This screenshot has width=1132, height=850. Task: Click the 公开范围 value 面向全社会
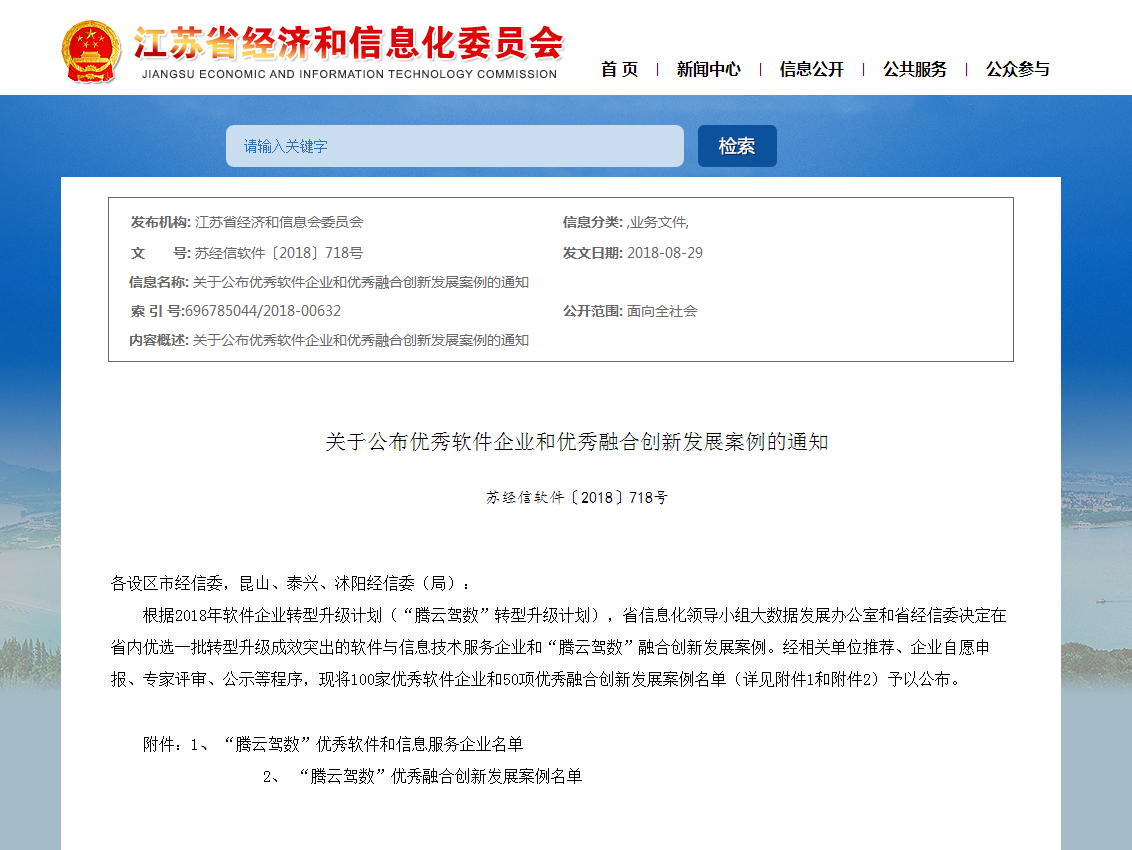tap(662, 311)
